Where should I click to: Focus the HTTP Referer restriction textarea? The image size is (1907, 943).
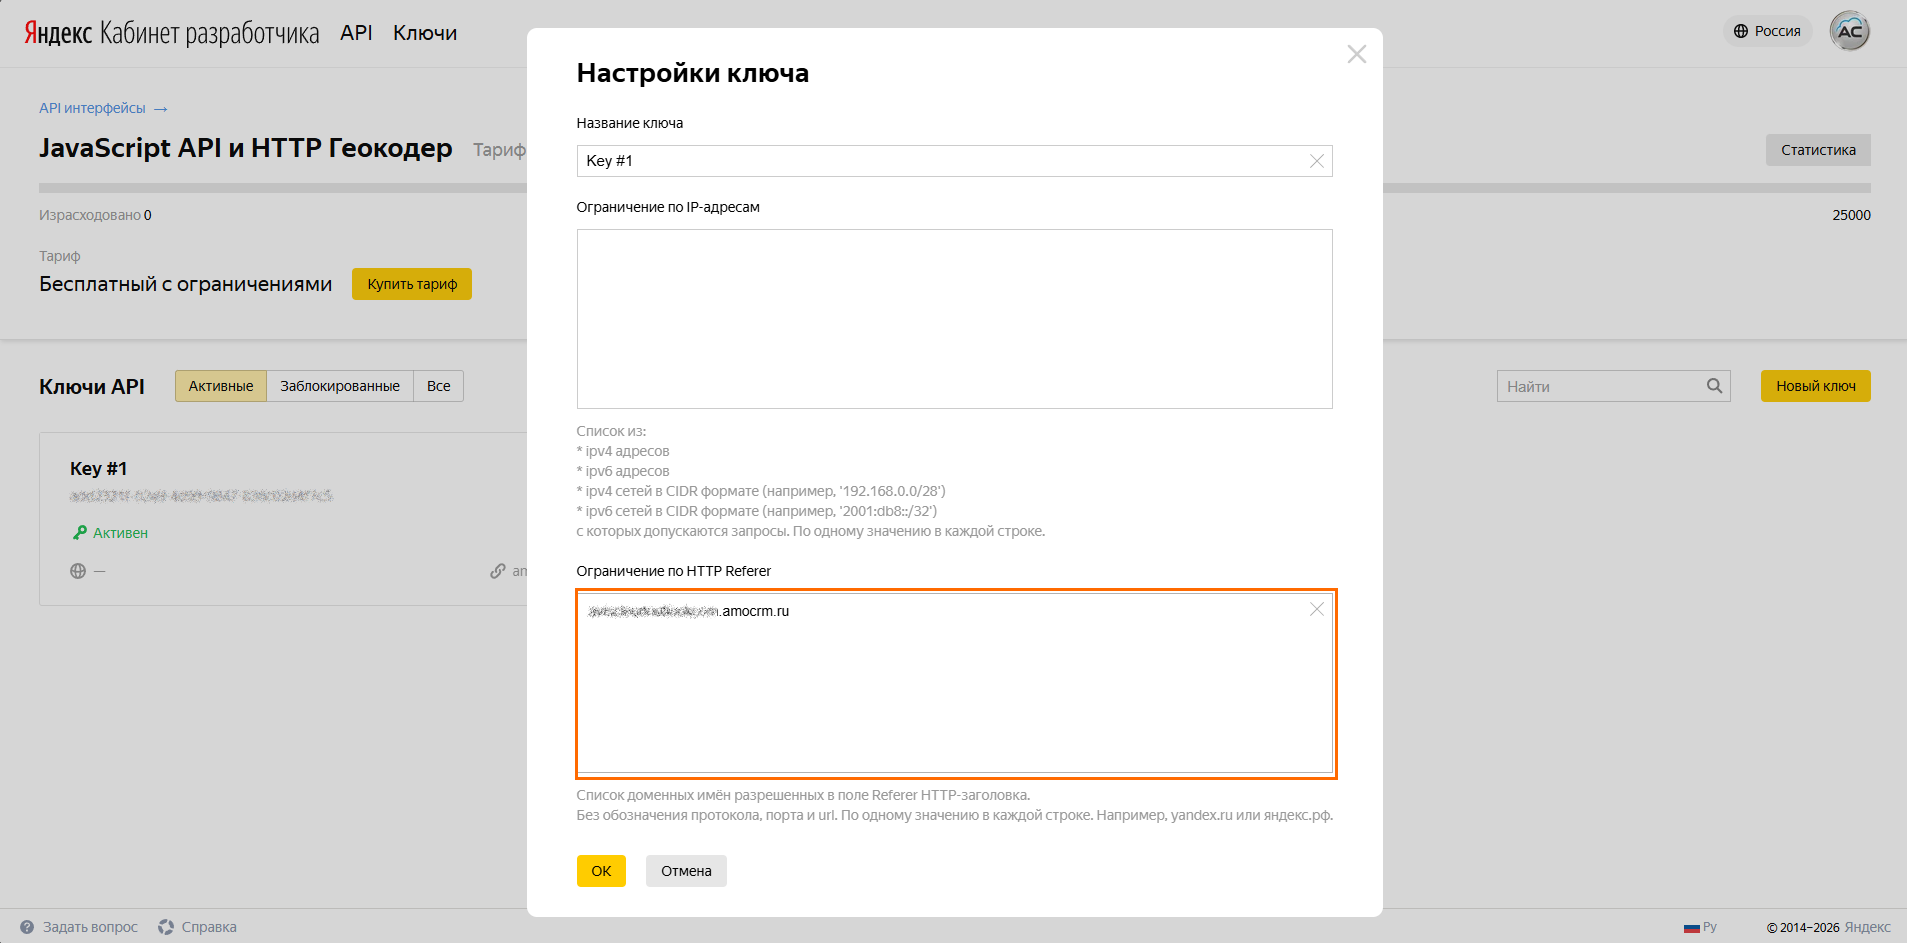[954, 684]
